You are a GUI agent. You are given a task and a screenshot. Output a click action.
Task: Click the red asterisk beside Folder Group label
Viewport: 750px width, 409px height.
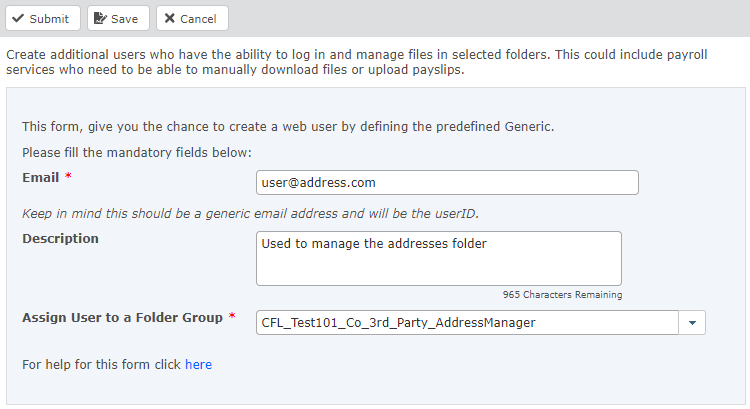tap(233, 318)
